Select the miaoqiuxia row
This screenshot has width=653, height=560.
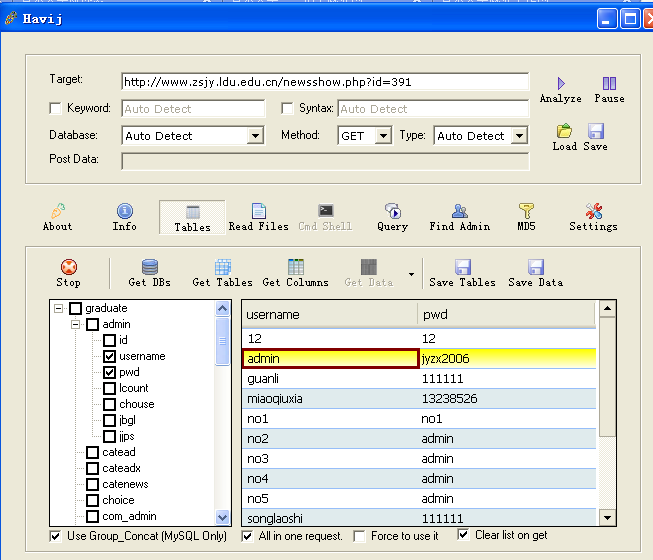click(x=419, y=399)
